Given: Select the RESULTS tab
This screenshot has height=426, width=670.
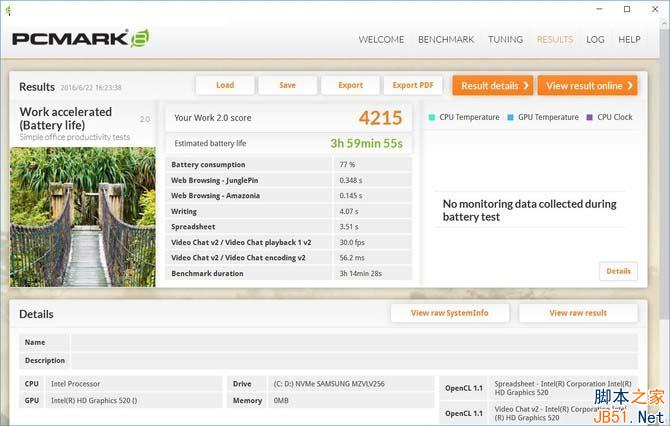Looking at the screenshot, I should click(555, 39).
